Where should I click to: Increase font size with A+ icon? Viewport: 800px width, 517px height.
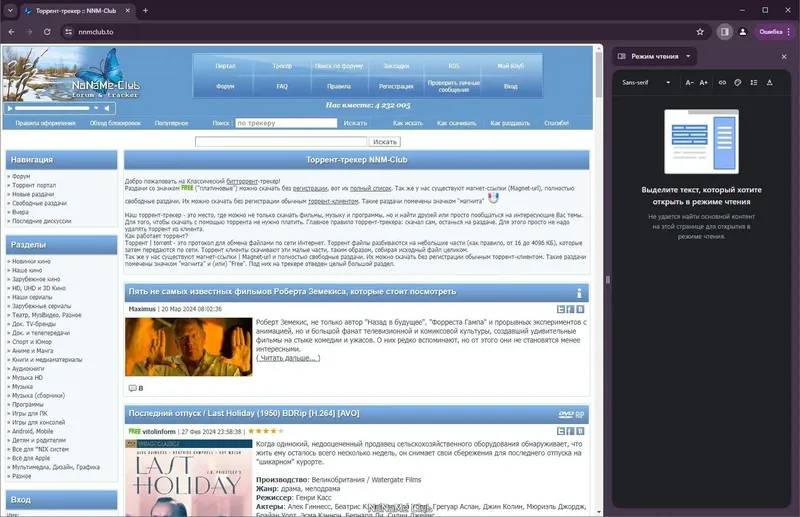(704, 83)
